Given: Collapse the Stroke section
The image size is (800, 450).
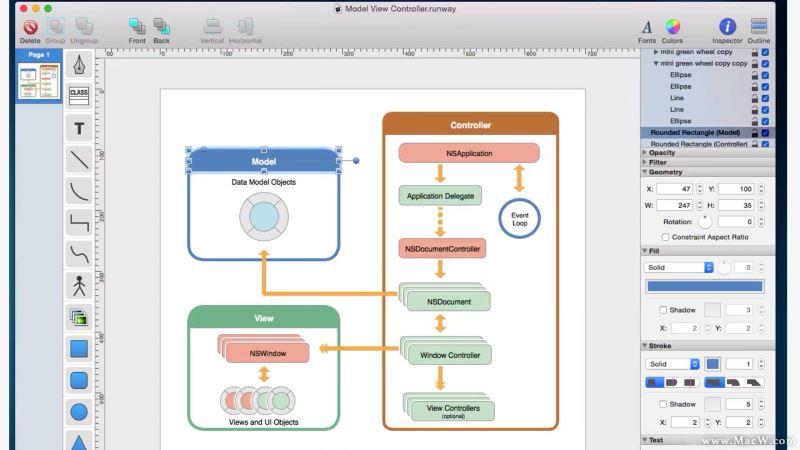Looking at the screenshot, I should [644, 346].
